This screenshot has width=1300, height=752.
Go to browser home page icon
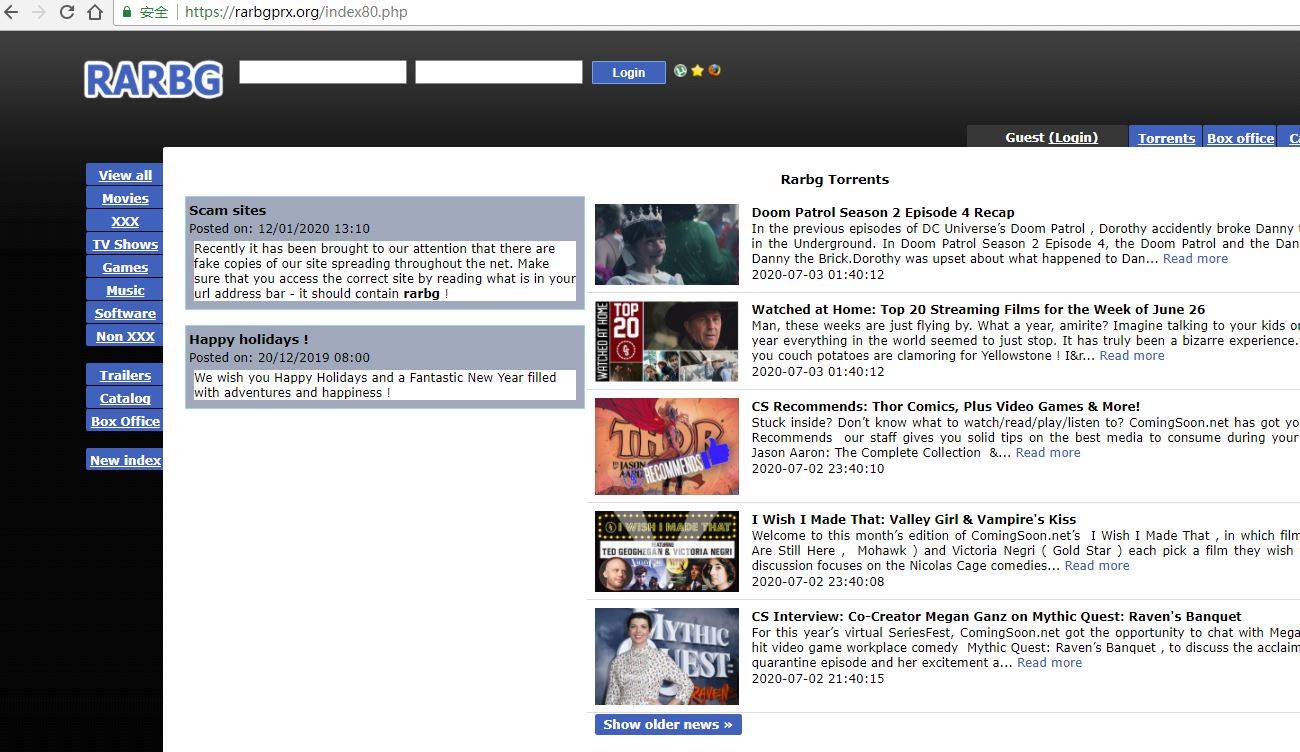pos(95,12)
